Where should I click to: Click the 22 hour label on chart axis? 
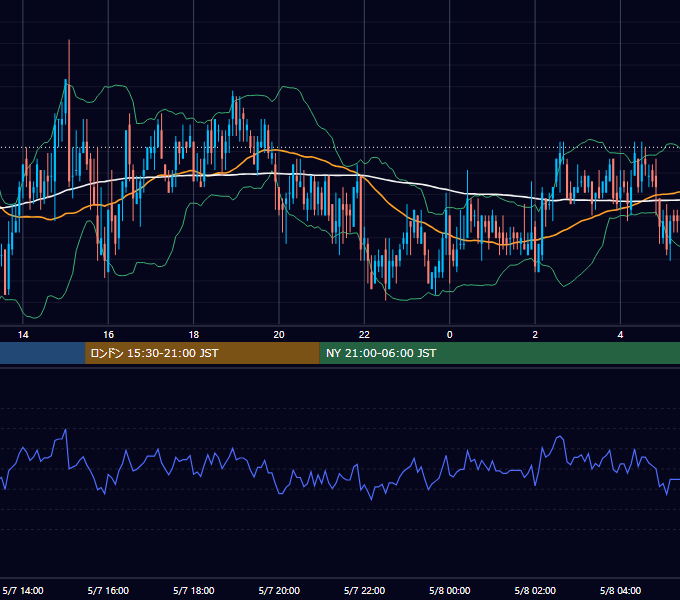point(364,335)
